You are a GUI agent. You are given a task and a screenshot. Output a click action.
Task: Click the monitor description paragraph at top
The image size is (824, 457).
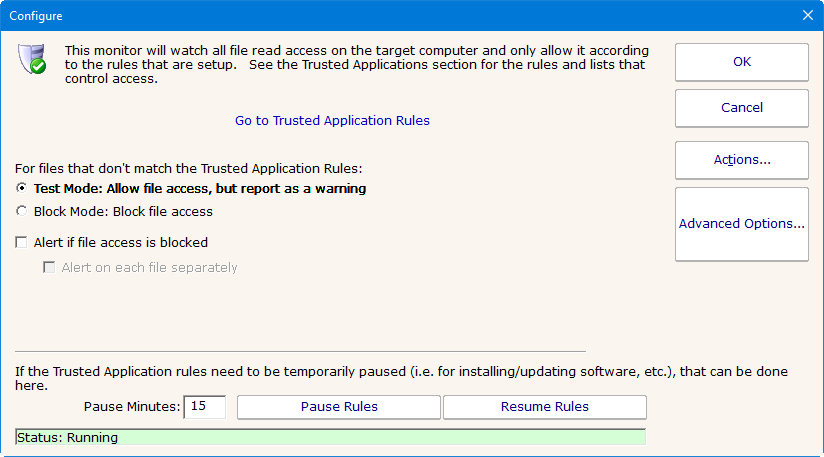356,65
